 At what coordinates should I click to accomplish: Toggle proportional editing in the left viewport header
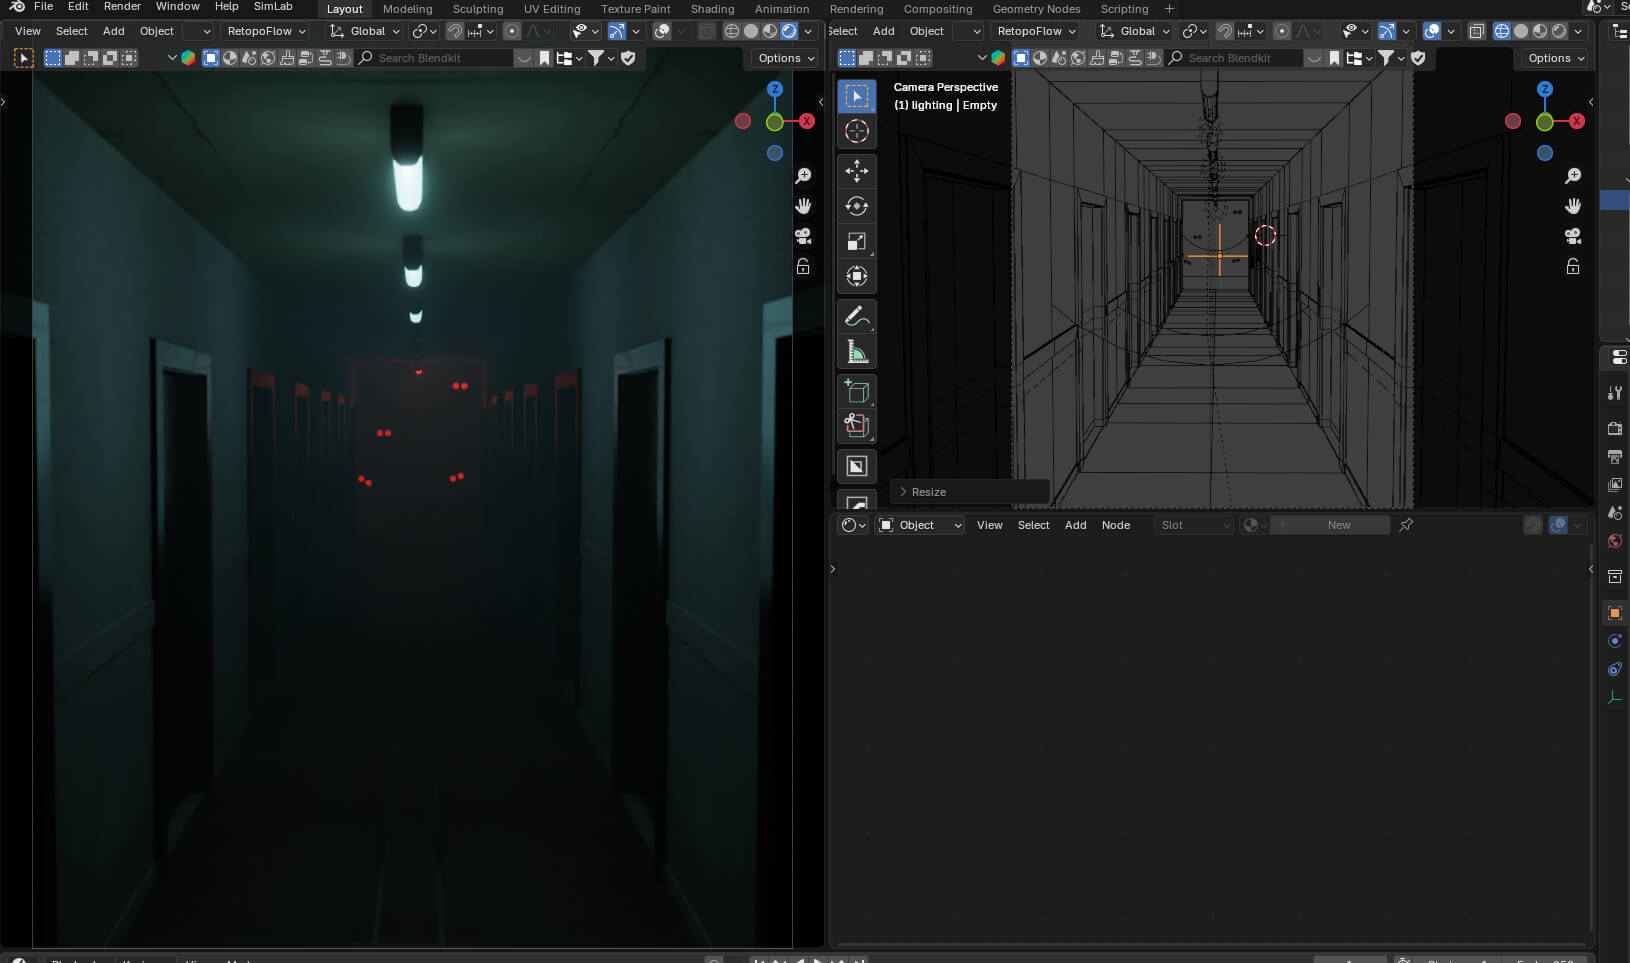pyautogui.click(x=512, y=31)
